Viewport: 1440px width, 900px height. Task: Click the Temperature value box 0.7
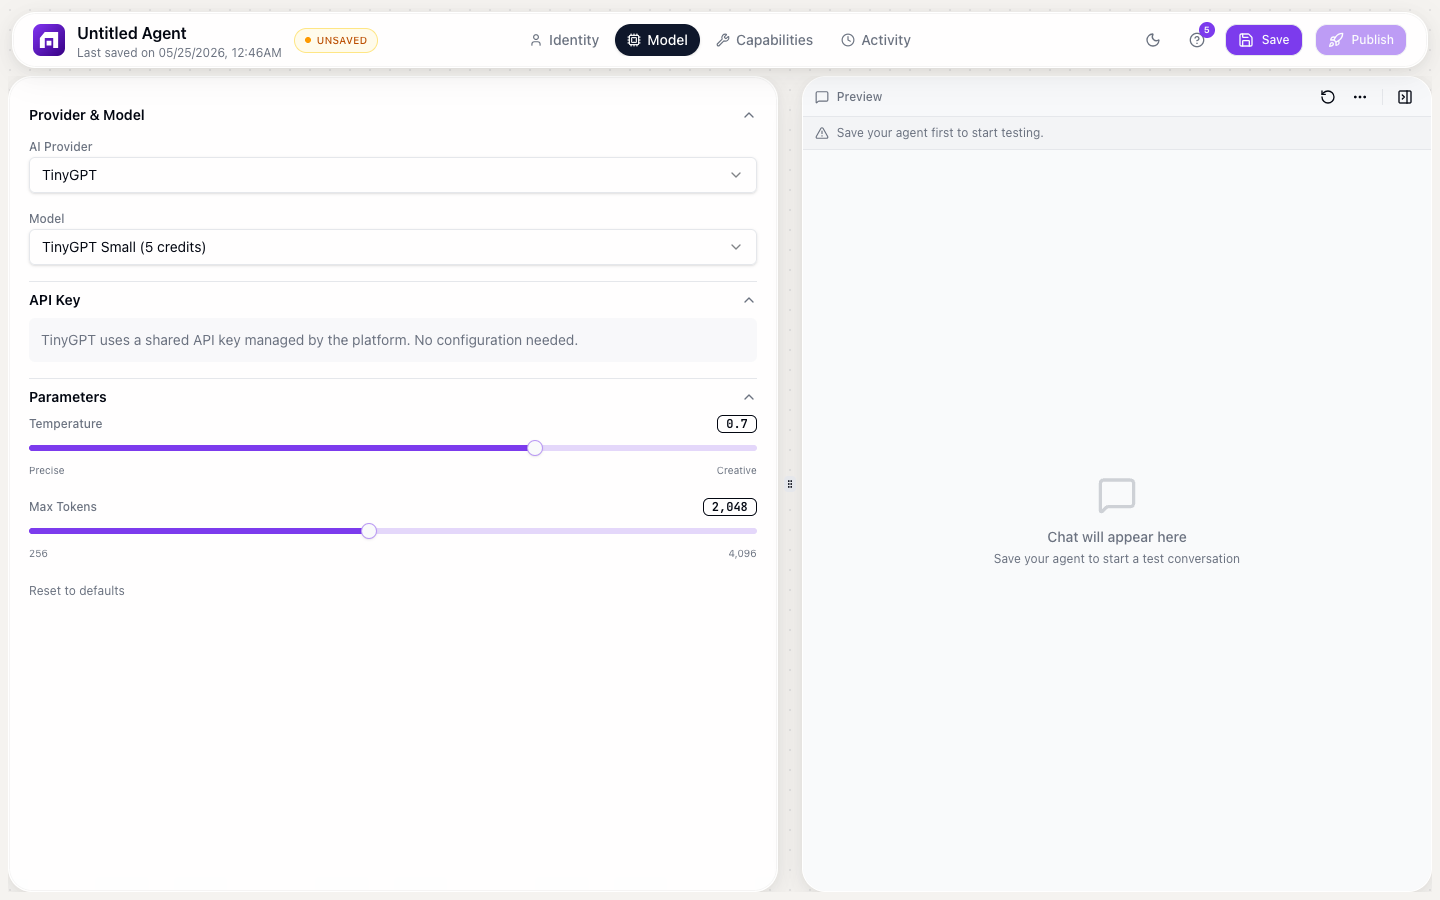pyautogui.click(x=737, y=424)
